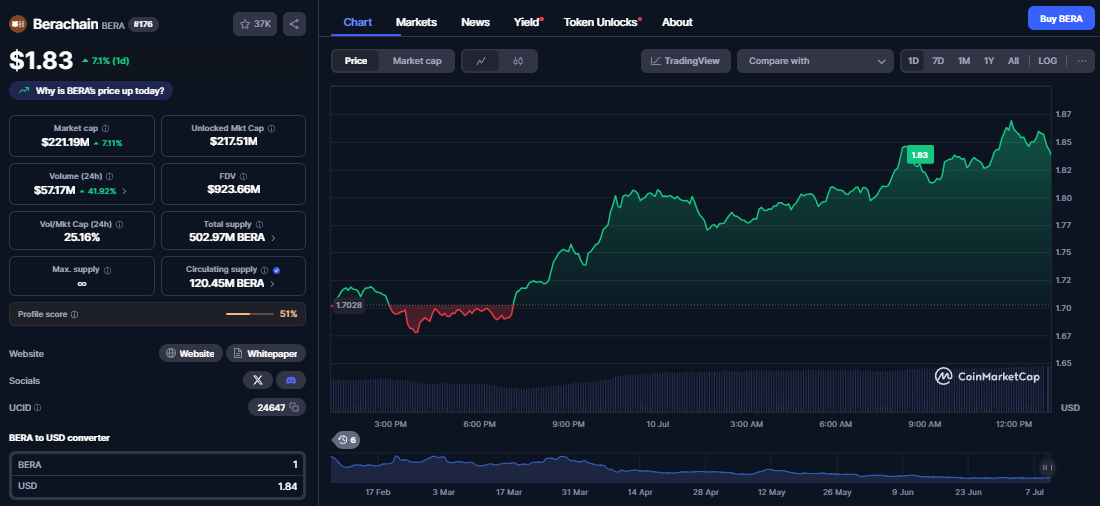The image size is (1100, 506).
Task: Open the share icon button
Action: [x=294, y=24]
